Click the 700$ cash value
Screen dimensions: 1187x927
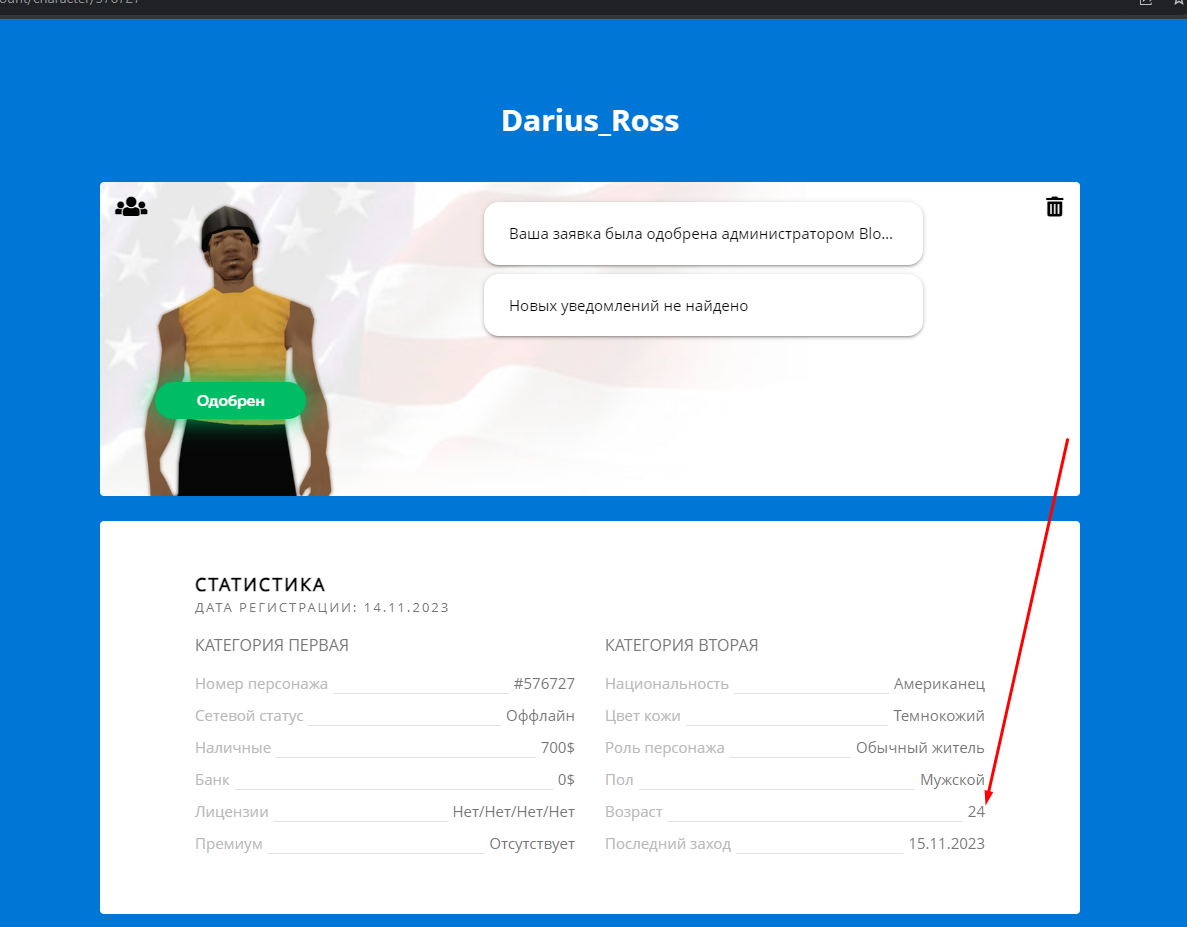pos(557,748)
